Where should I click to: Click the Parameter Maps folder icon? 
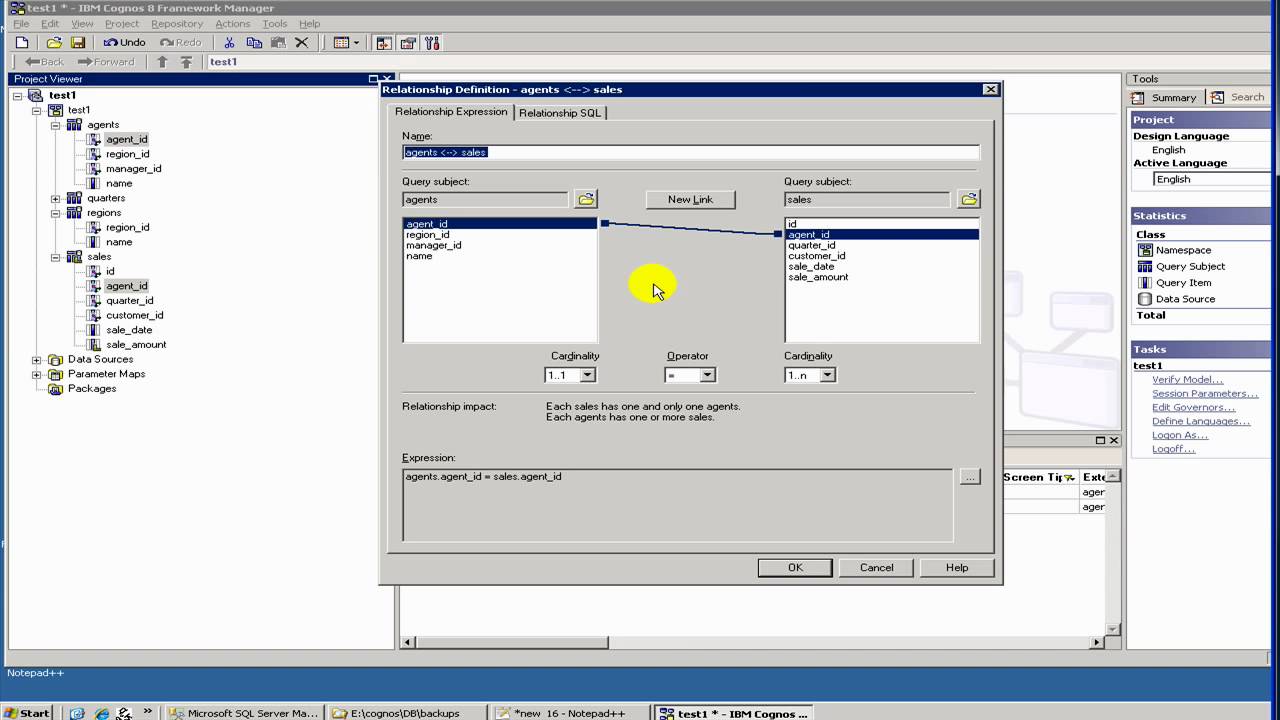[x=57, y=374]
